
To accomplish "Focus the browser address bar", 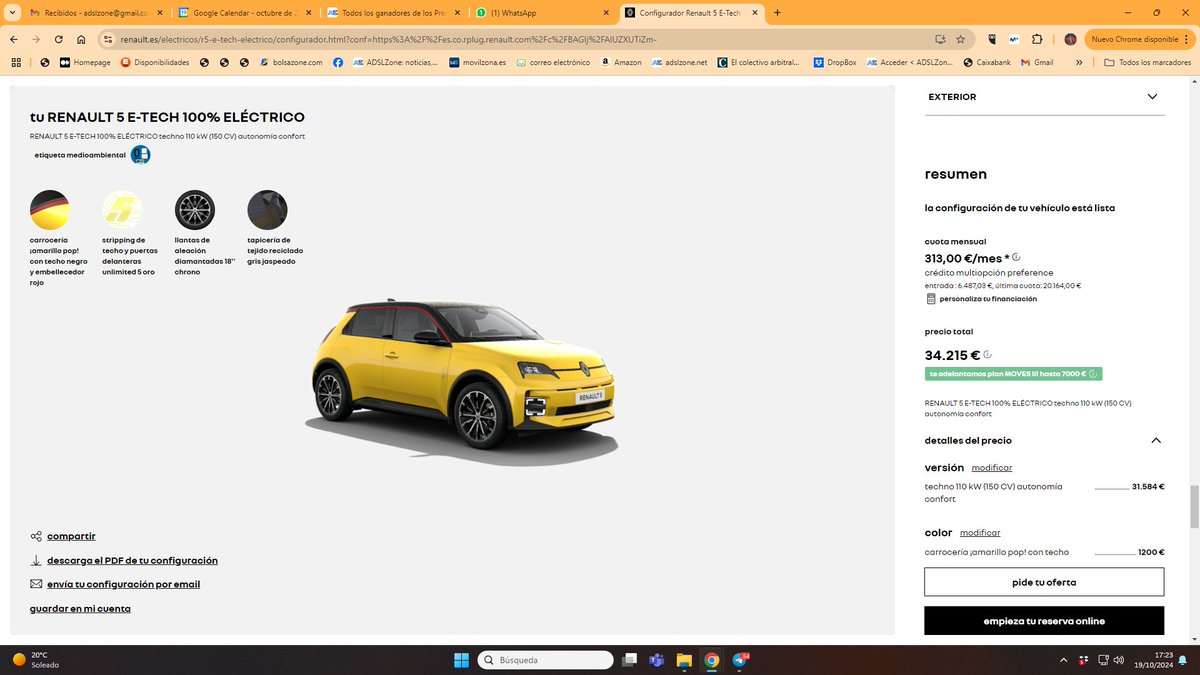I will click(x=520, y=39).
